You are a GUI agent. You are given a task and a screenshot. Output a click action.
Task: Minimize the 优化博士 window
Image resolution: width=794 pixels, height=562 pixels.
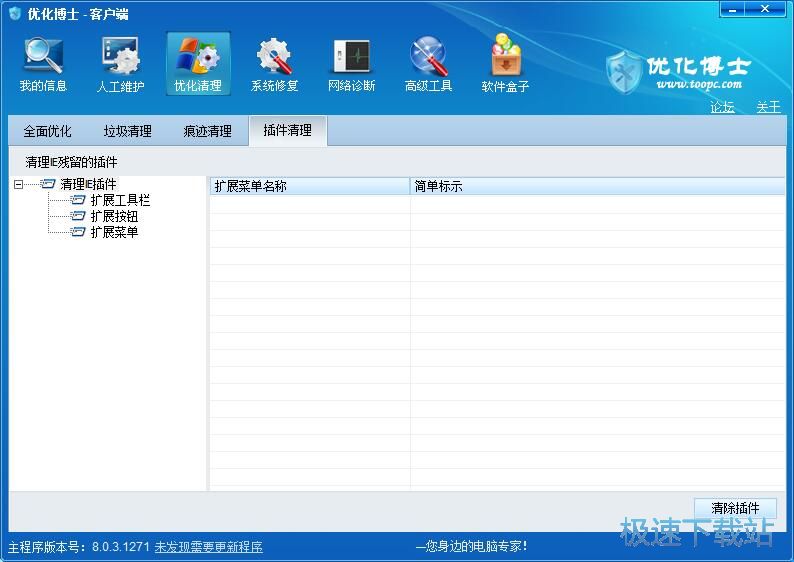coord(733,9)
